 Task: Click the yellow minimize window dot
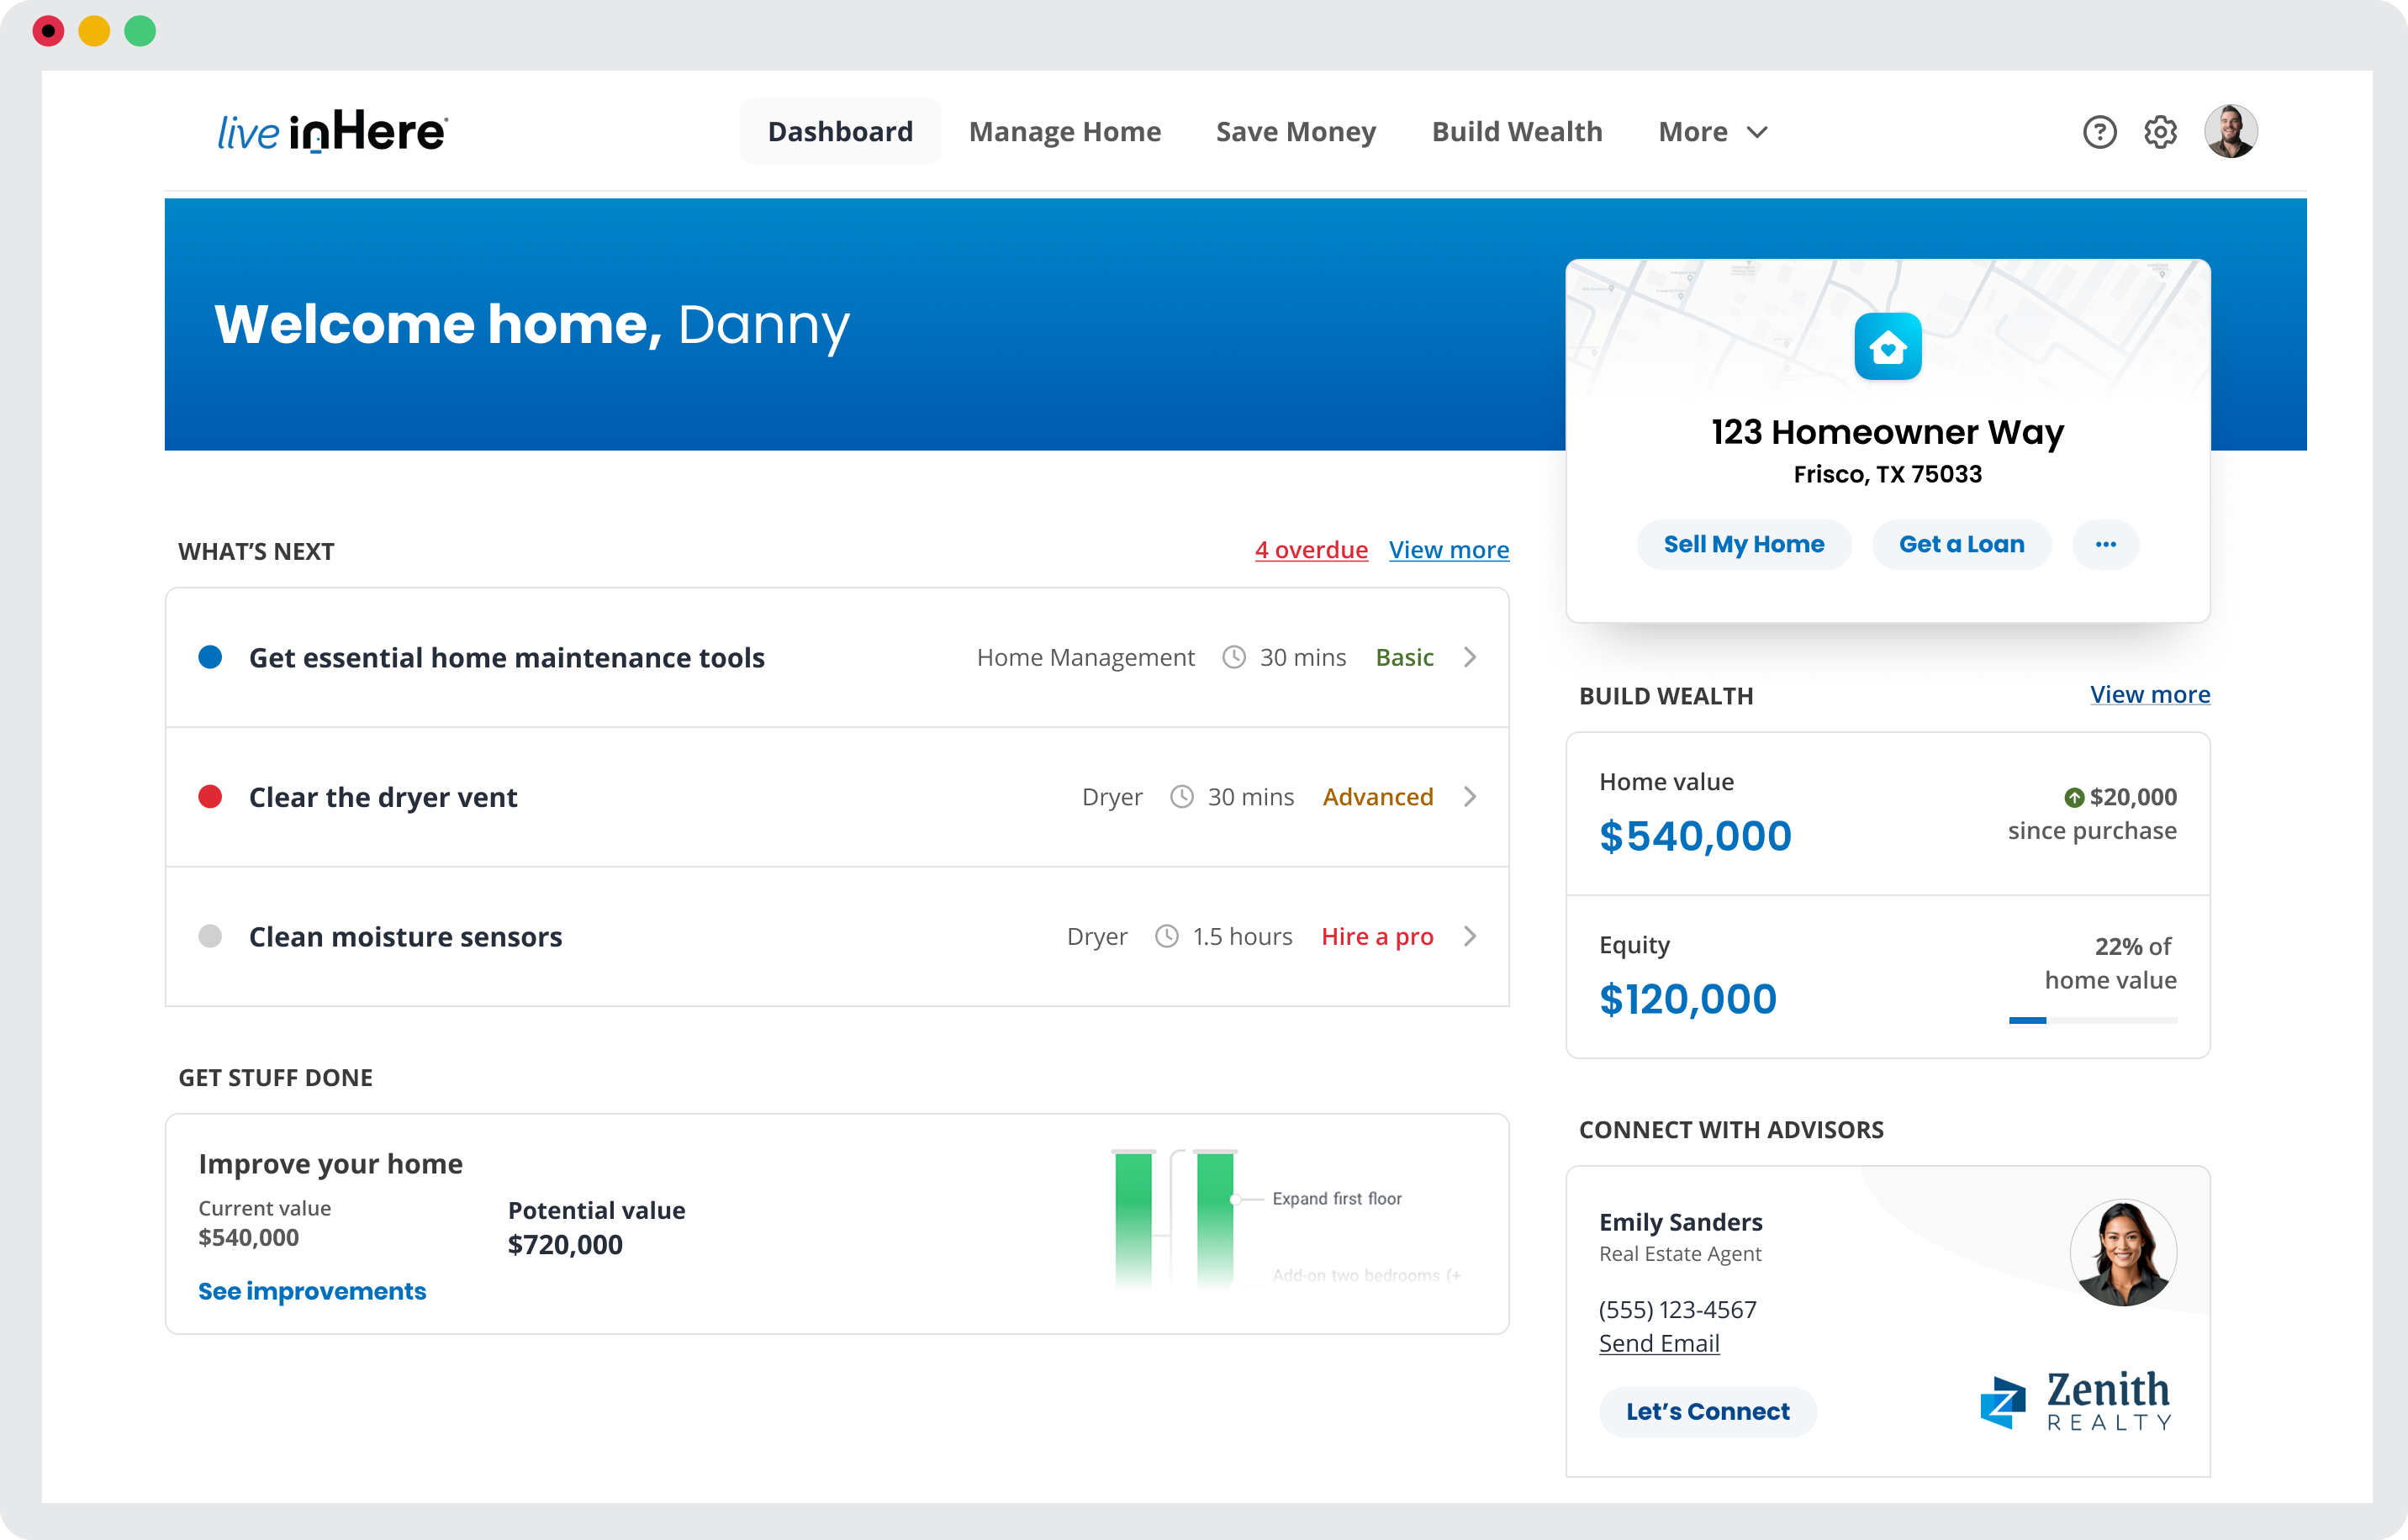(x=94, y=31)
